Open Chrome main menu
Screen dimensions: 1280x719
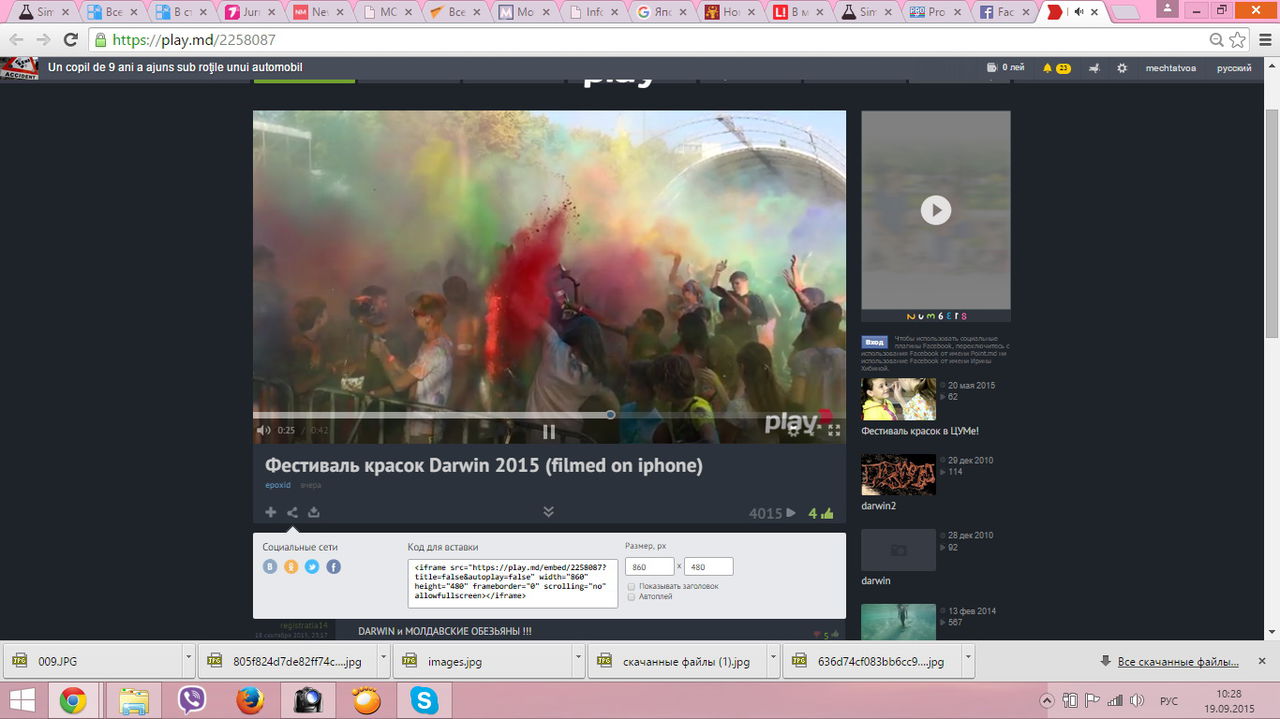tap(1263, 40)
